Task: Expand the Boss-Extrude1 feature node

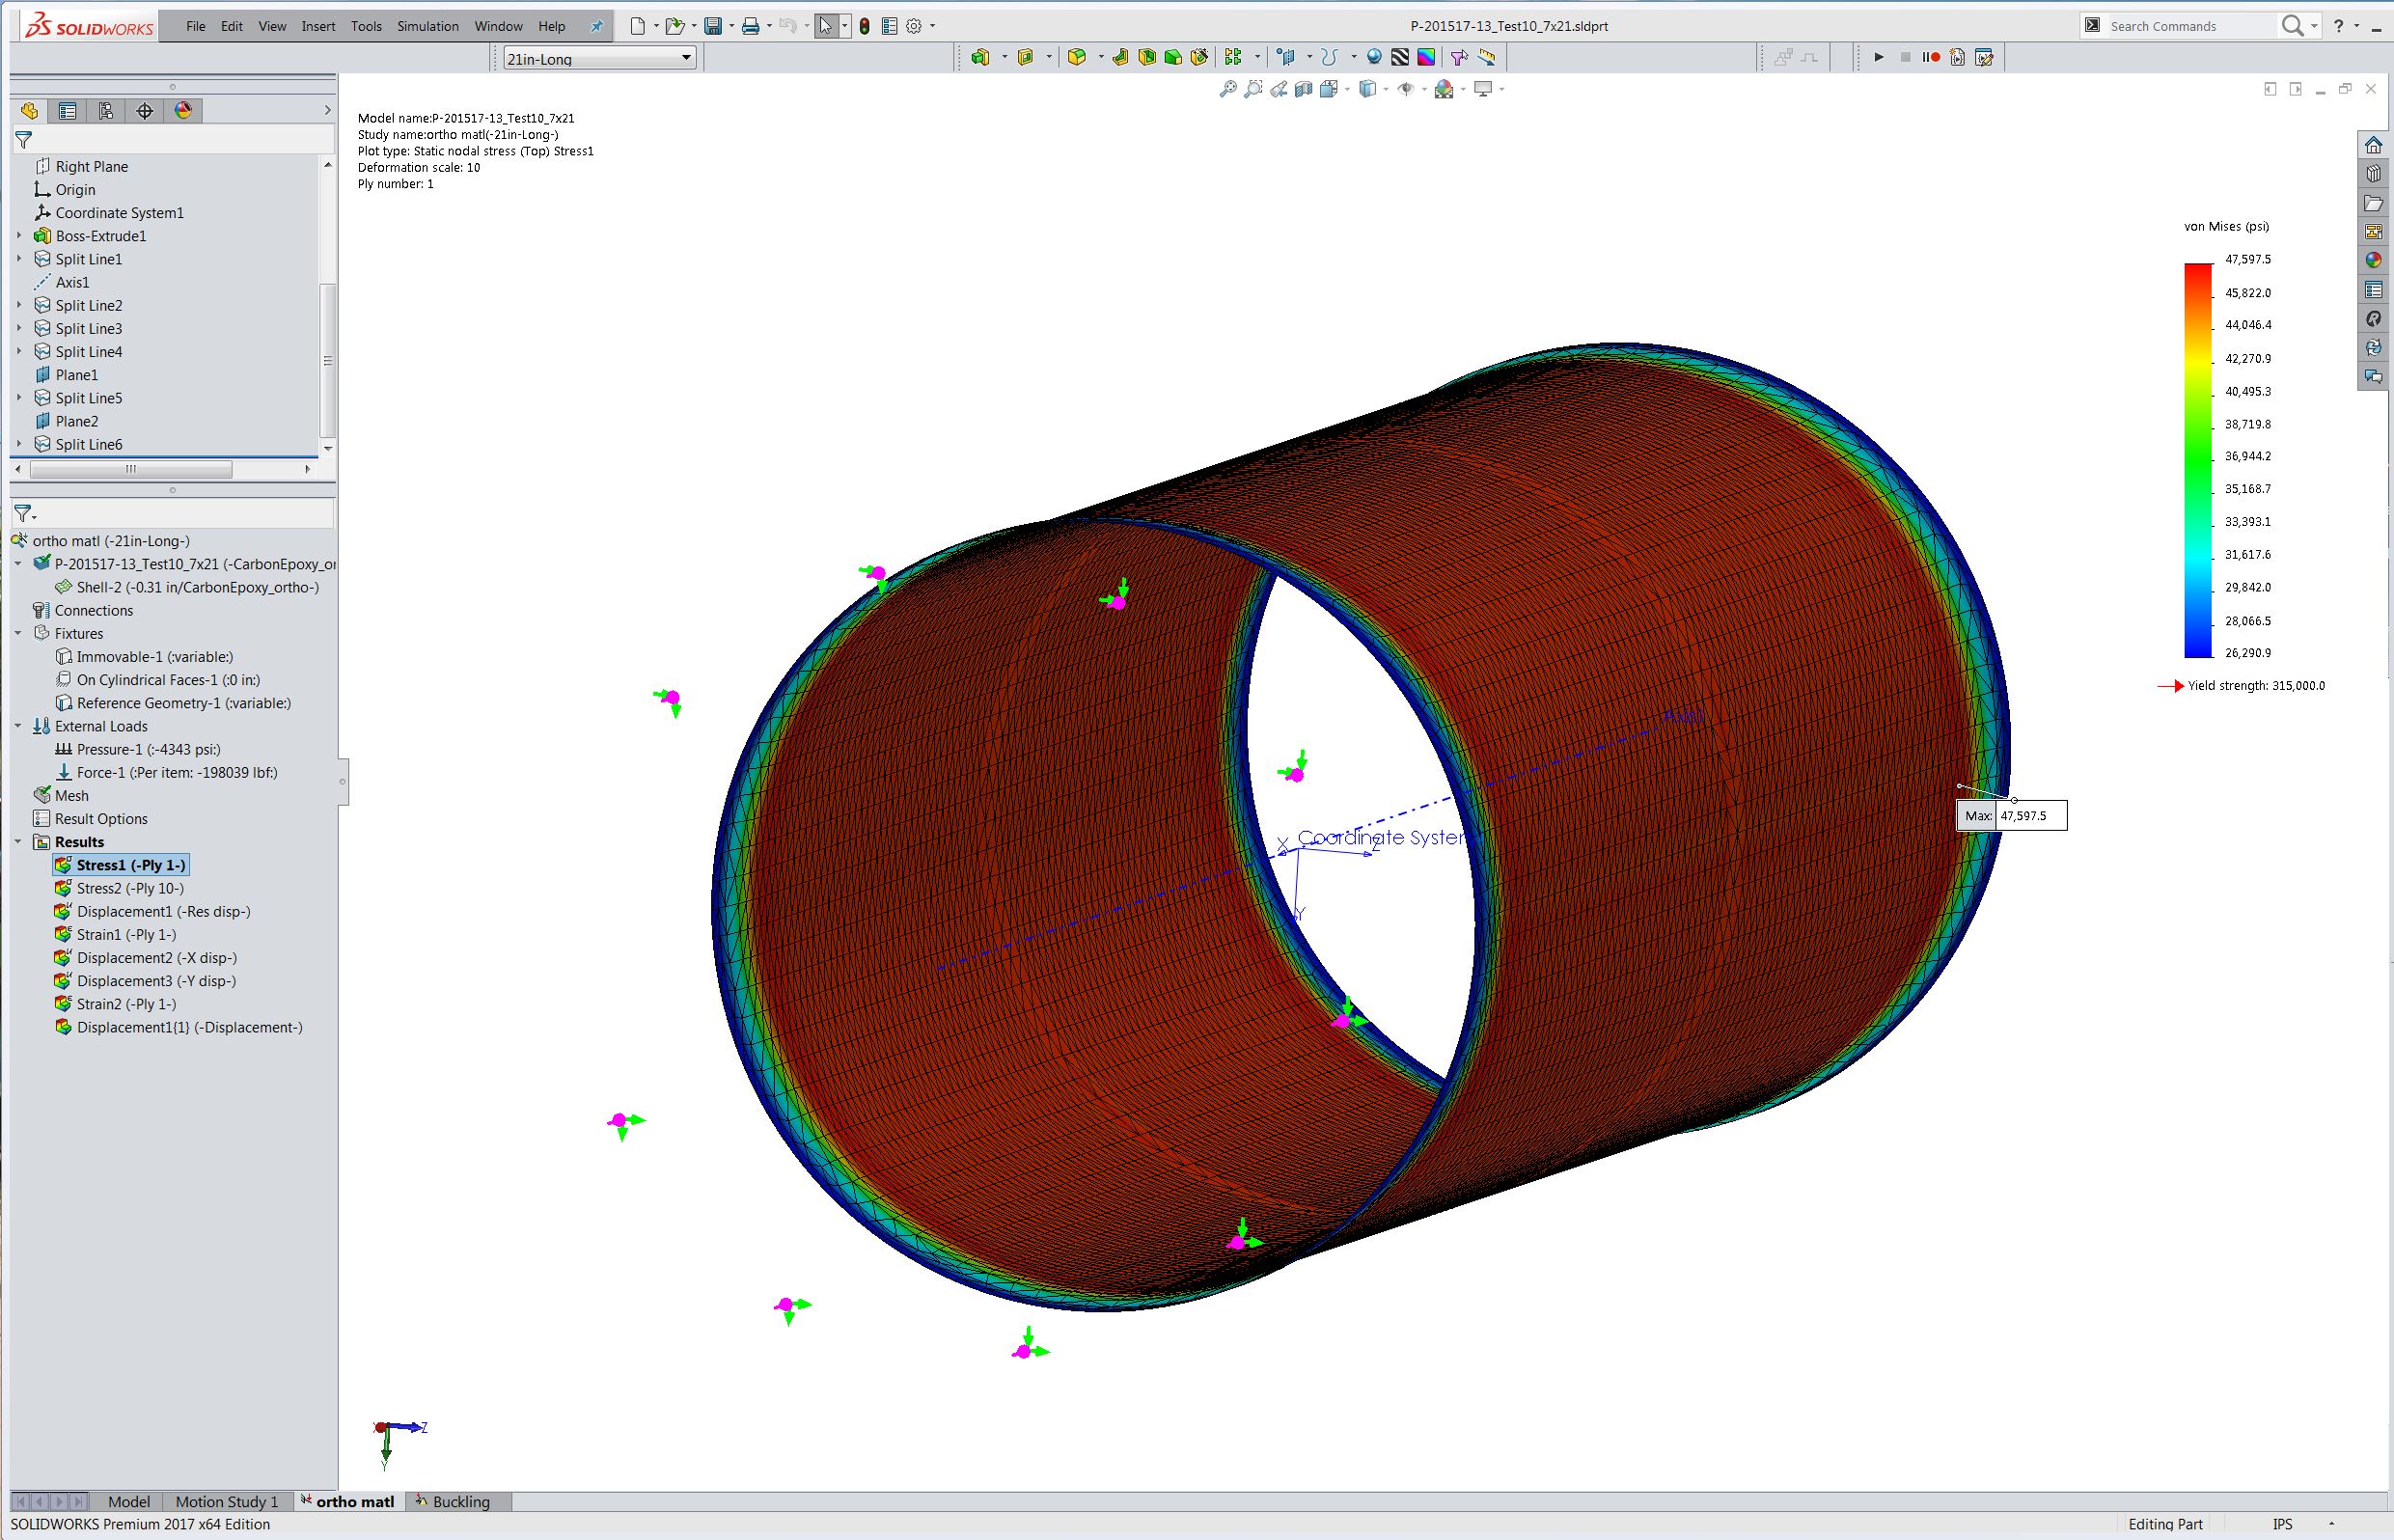Action: pos(18,236)
